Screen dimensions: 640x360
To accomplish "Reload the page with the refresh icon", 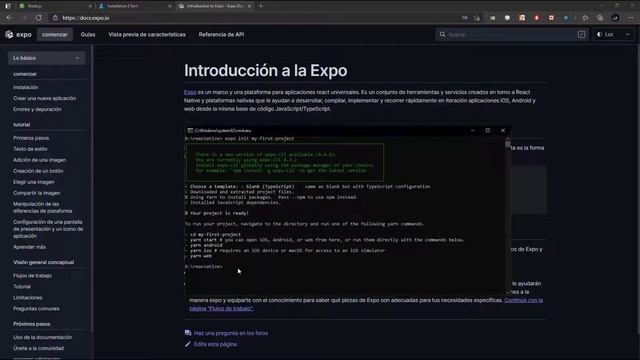I will click(x=38, y=18).
